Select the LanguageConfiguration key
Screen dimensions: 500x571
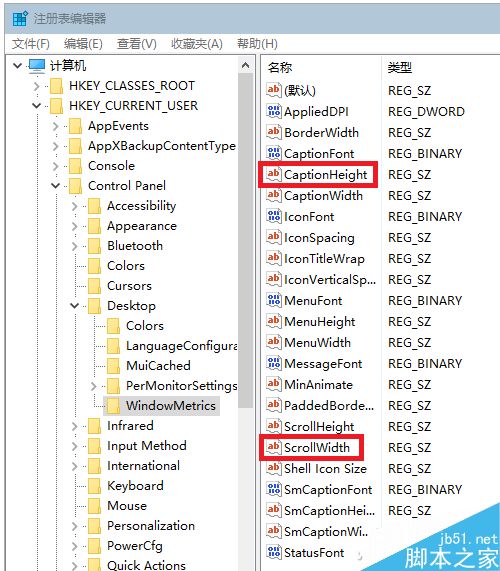(x=181, y=346)
